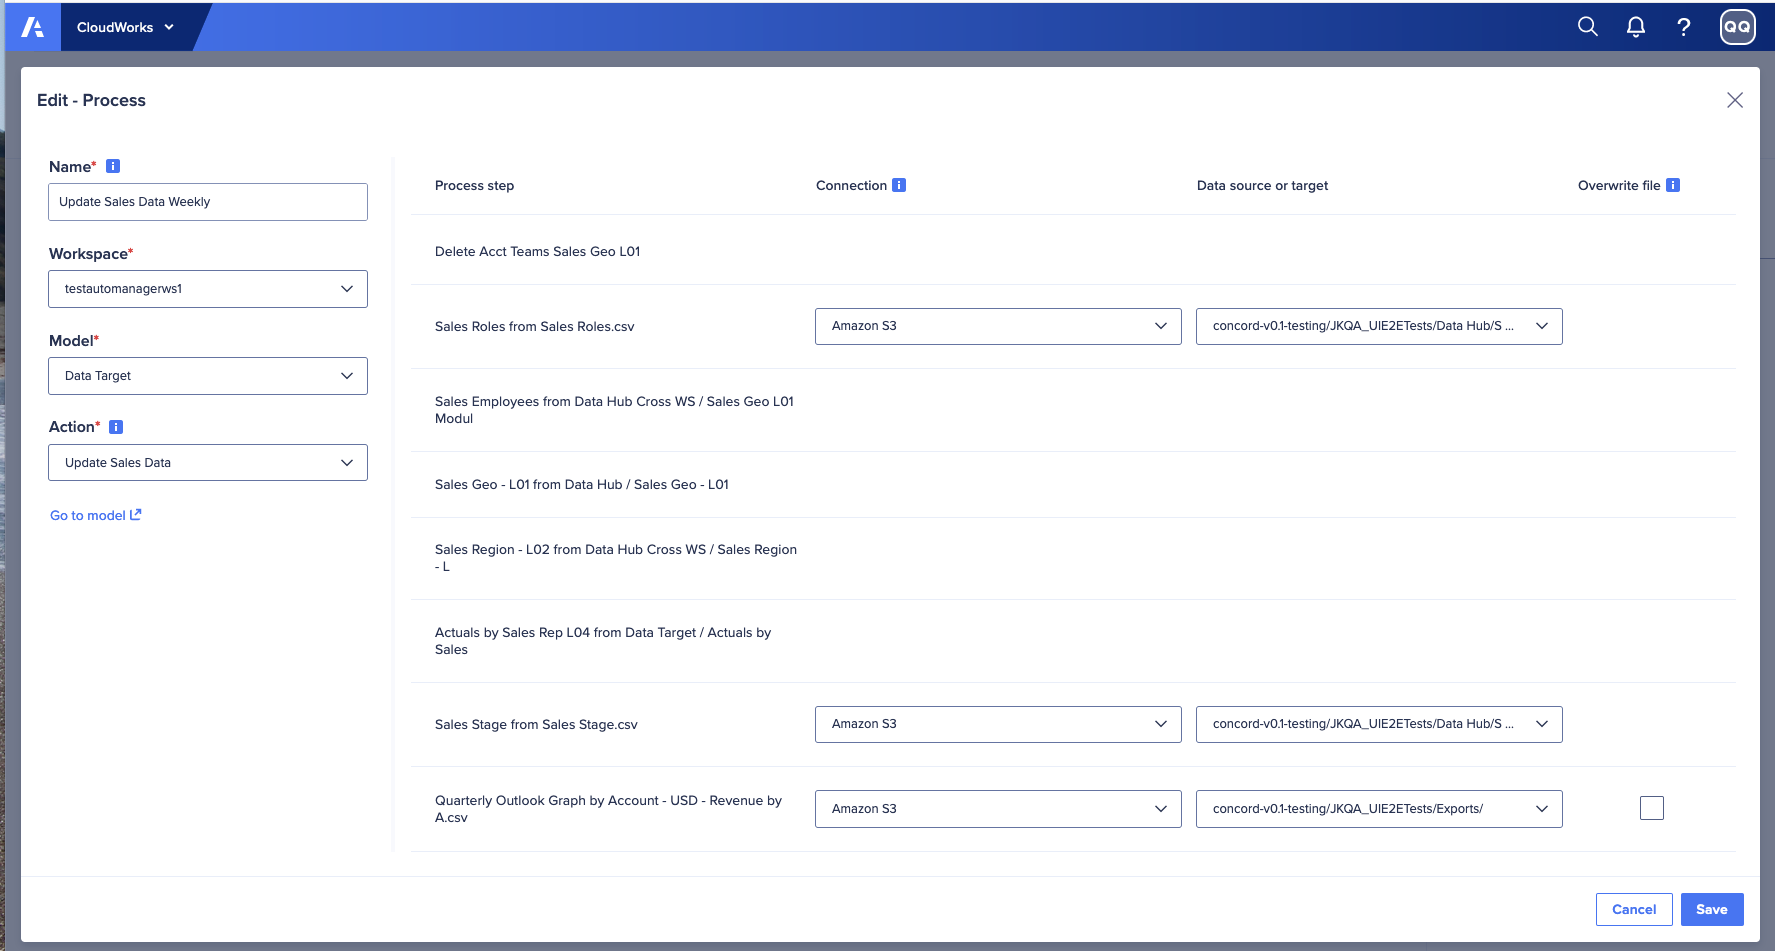Expand the Workspace dropdown testautomanagerws1
This screenshot has width=1775, height=951.
pos(208,289)
